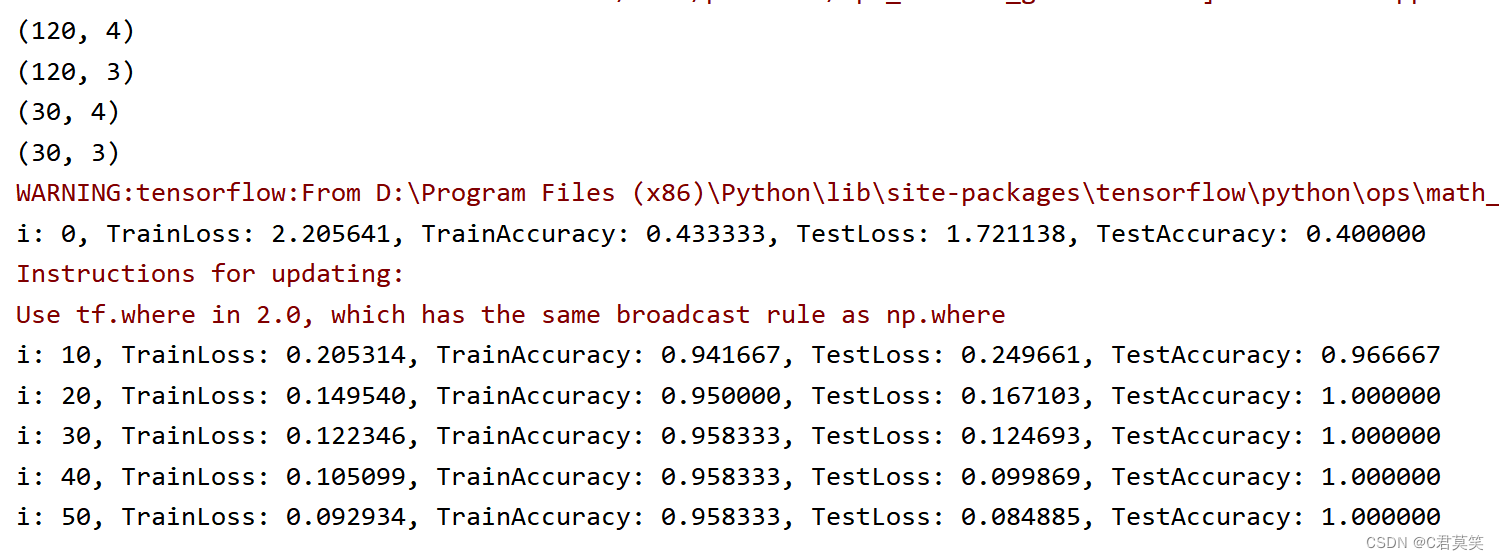
Task: Click the "Use tf.where in 2.0" line
Action: point(511,315)
